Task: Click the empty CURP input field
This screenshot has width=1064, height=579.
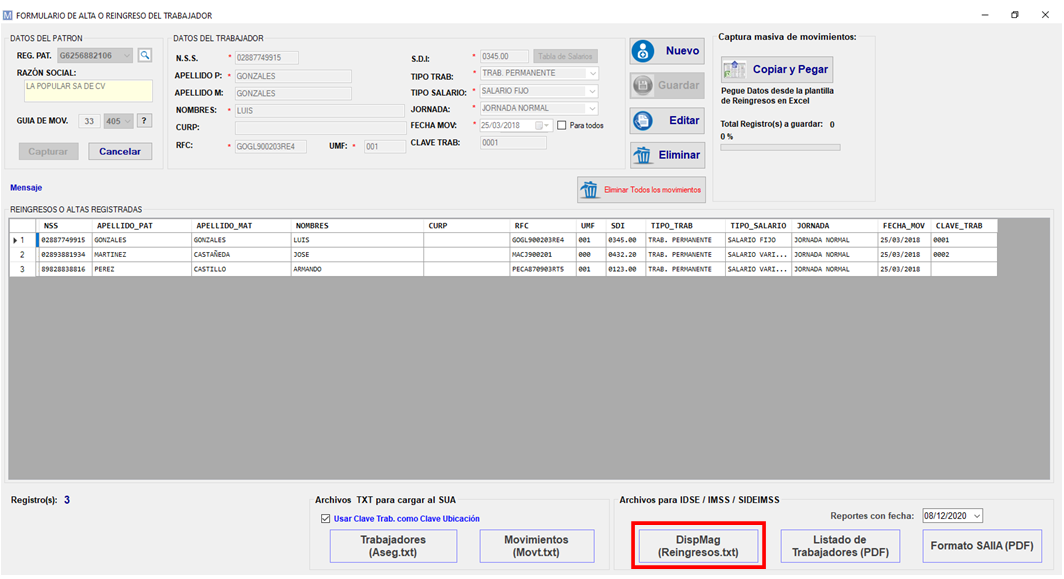Action: click(x=320, y=128)
